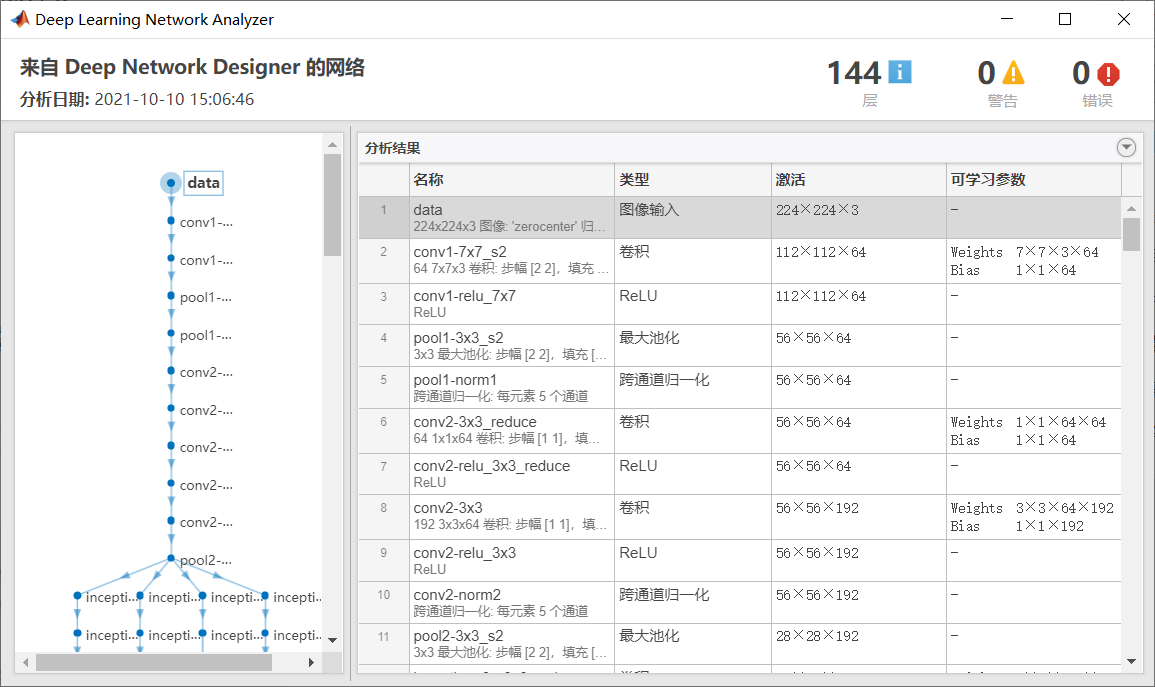The image size is (1155, 687).
Task: Click the 144 layers count
Action: [854, 73]
